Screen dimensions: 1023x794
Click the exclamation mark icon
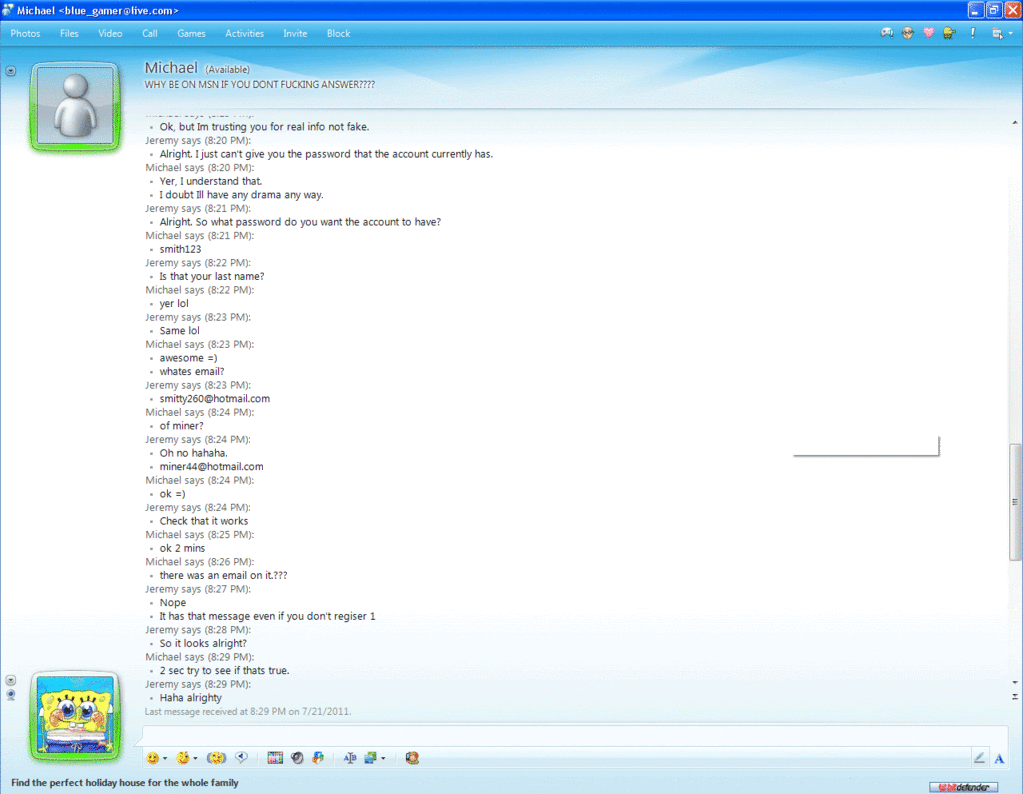(x=973, y=33)
